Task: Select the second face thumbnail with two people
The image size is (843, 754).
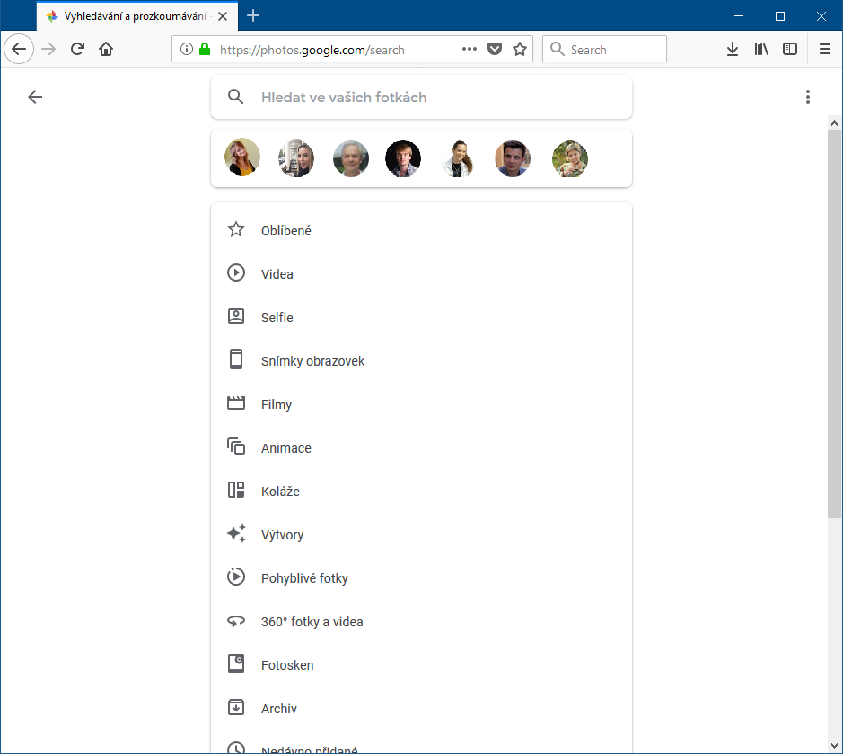Action: 296,158
